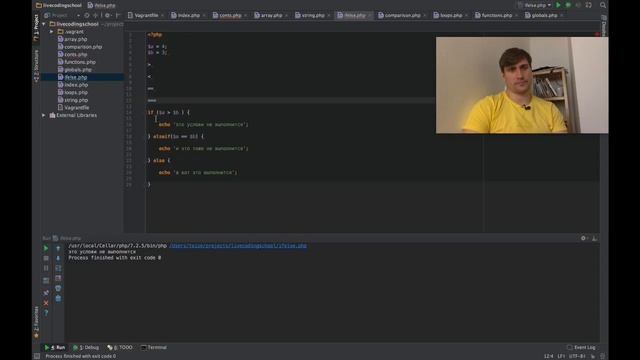This screenshot has width=640, height=360.
Task: Close the ifelse.php editor tab
Action: pos(370,16)
